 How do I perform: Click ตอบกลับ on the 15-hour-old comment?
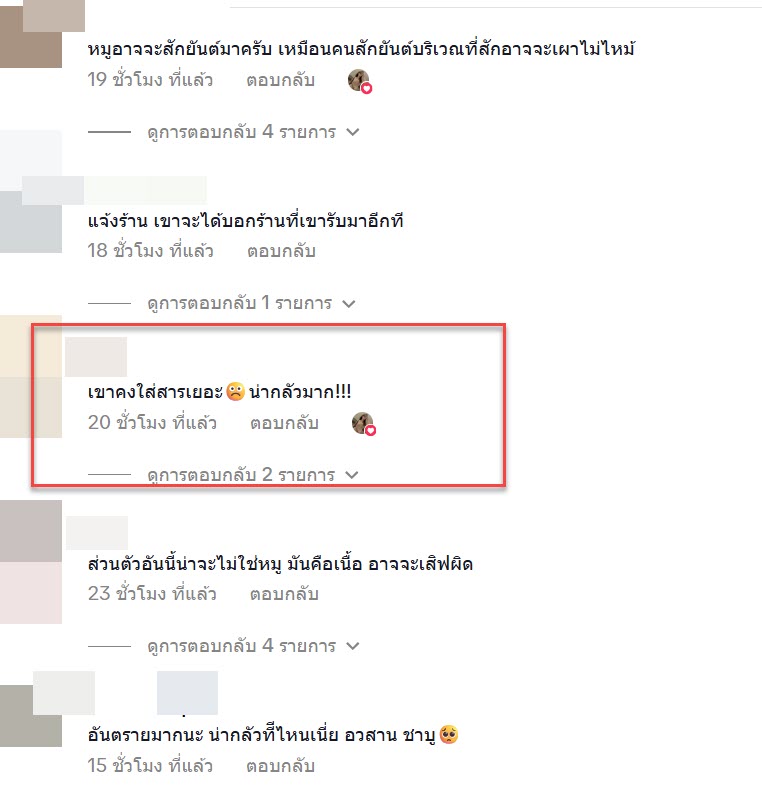pyautogui.click(x=280, y=766)
